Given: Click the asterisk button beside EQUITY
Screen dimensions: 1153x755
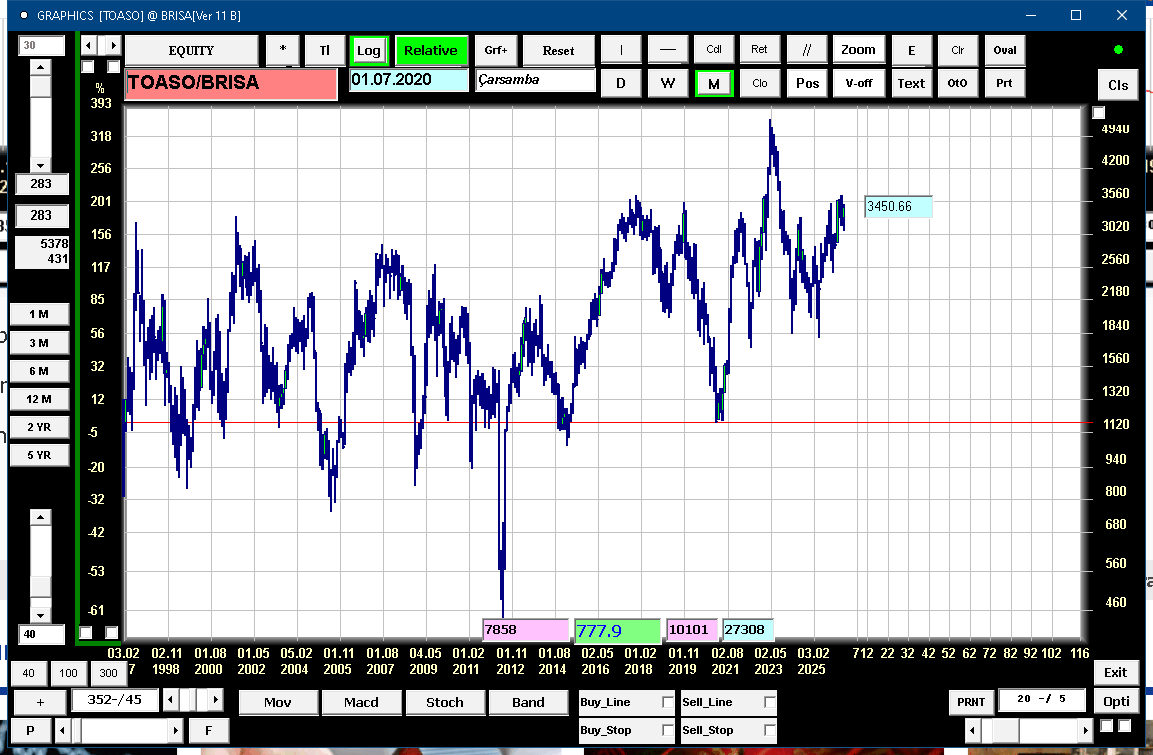Looking at the screenshot, I should 283,51.
